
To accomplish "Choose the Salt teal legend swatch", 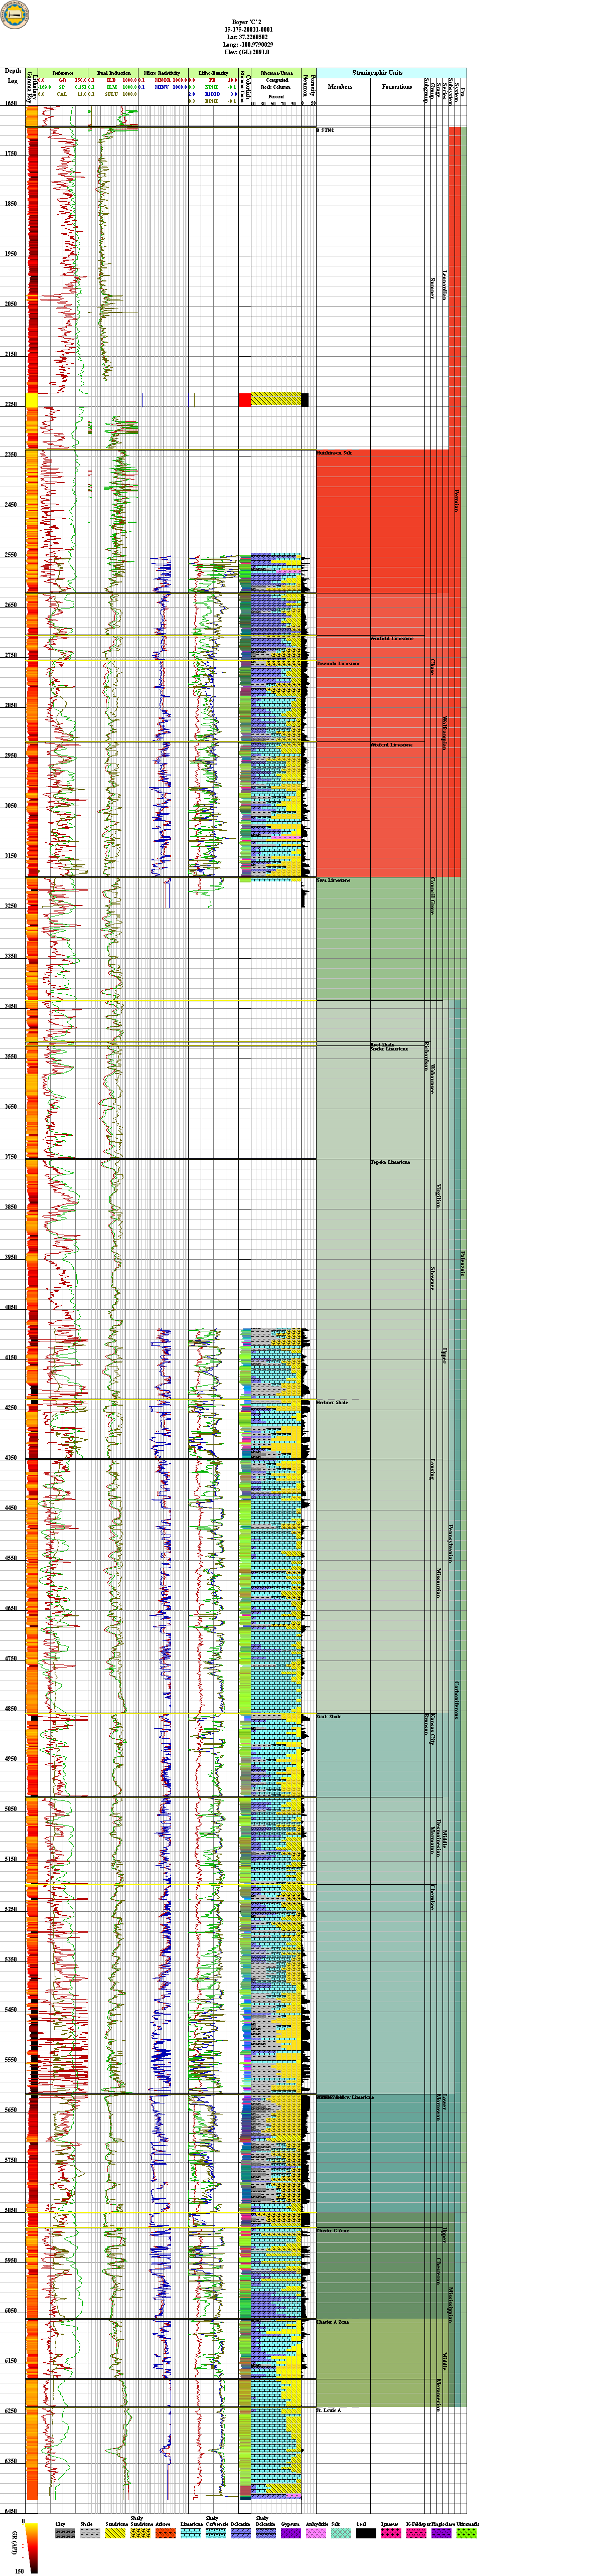I will tap(341, 2533).
